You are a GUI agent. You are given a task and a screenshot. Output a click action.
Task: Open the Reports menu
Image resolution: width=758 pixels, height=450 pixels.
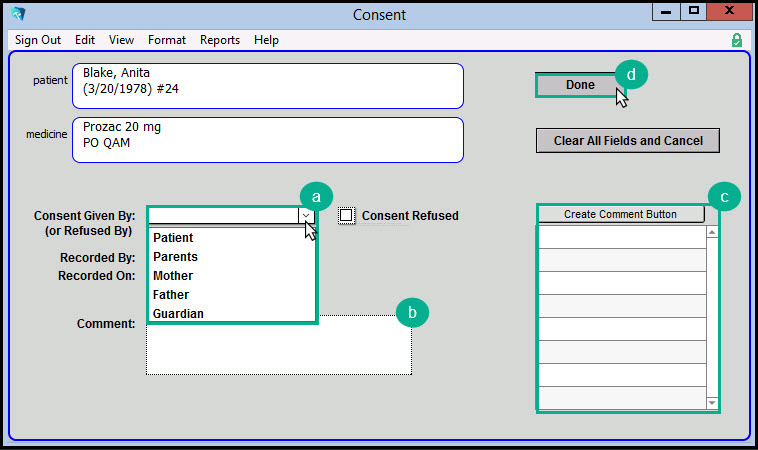tap(220, 40)
